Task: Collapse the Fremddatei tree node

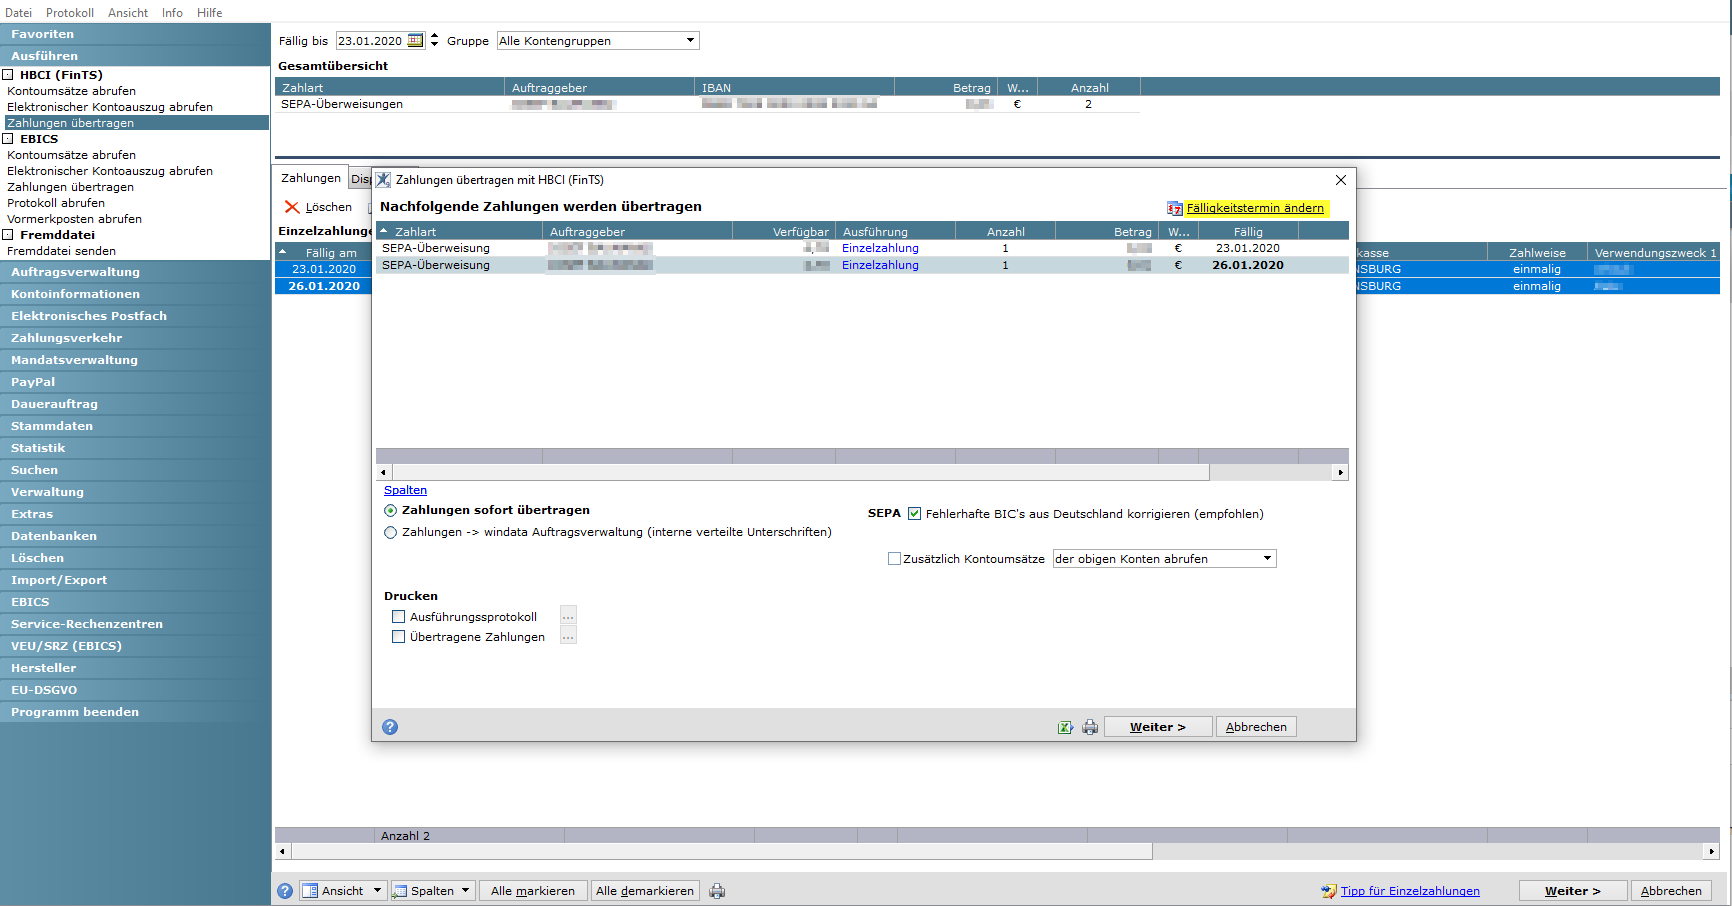Action: pos(8,235)
